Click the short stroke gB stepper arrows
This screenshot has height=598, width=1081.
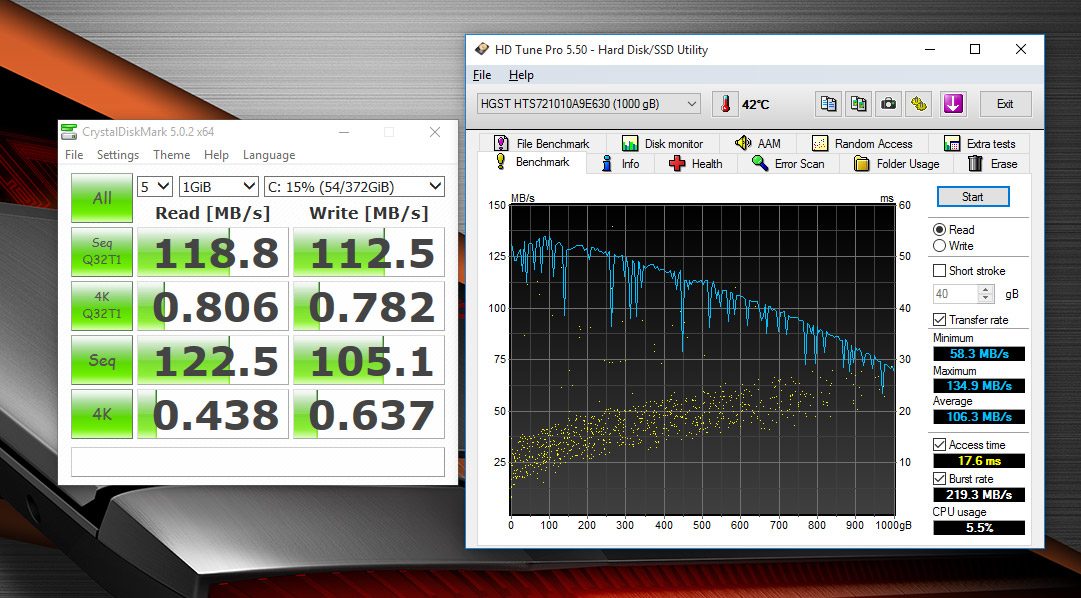tap(986, 294)
